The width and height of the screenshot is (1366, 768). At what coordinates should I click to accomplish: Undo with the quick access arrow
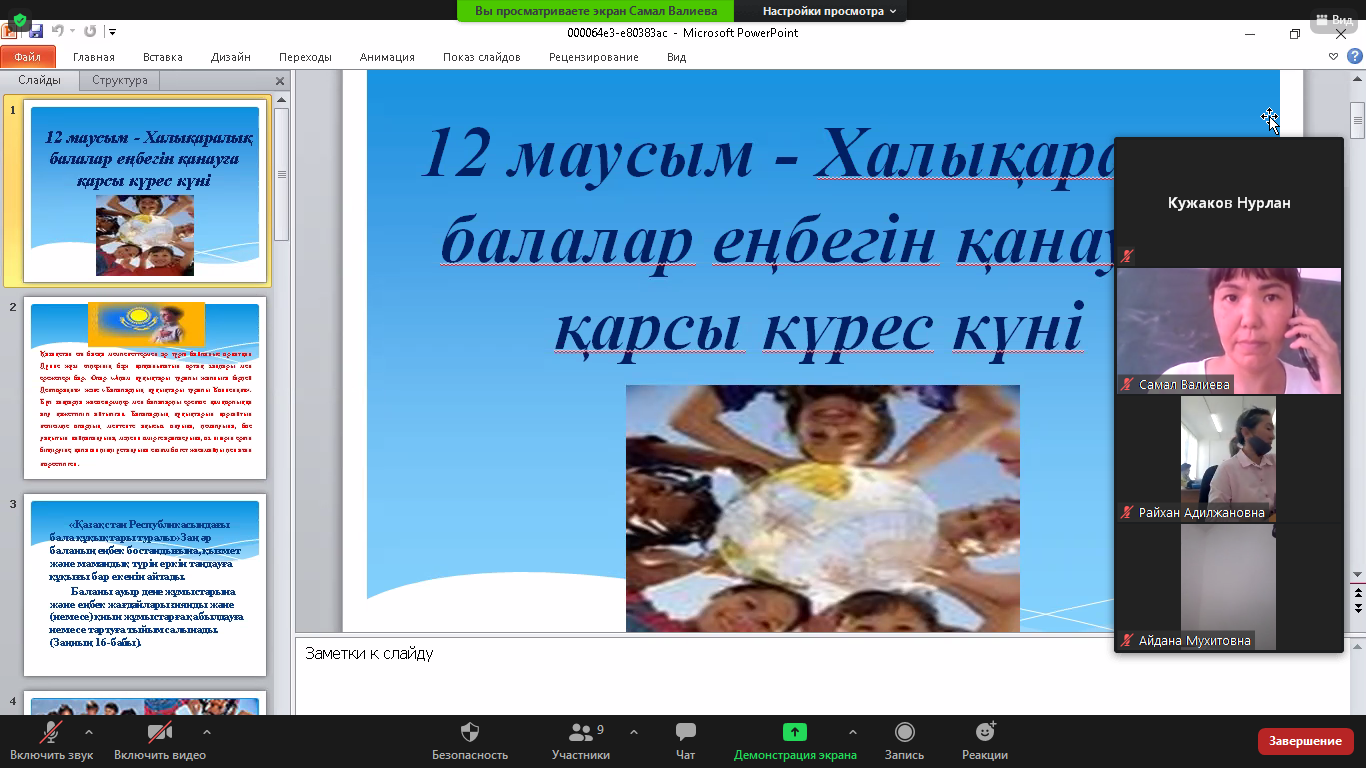(x=57, y=32)
